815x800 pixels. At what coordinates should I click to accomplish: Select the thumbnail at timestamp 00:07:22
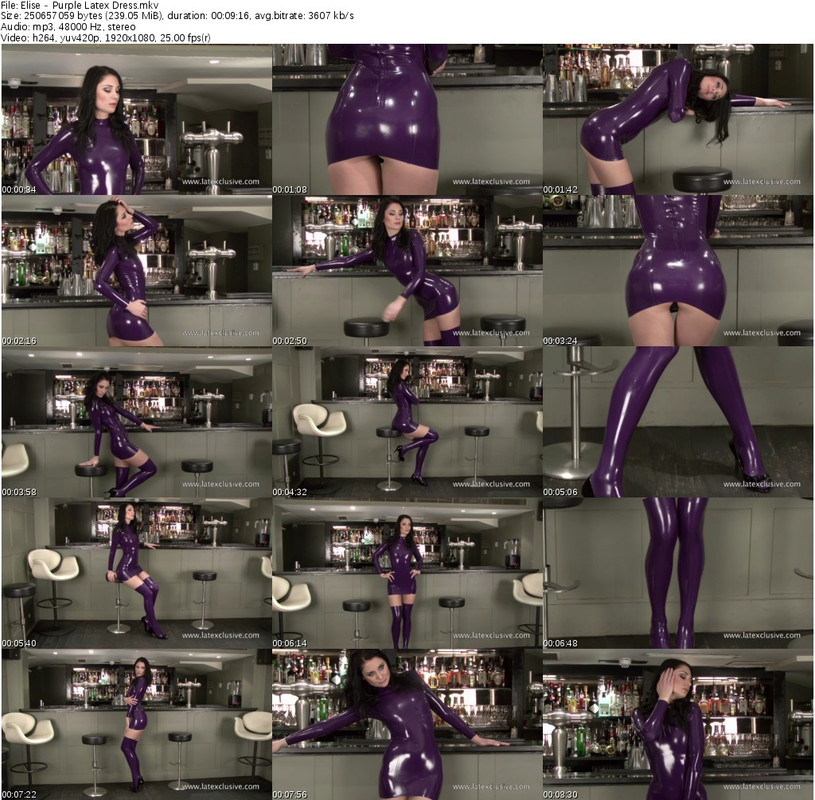(x=136, y=725)
